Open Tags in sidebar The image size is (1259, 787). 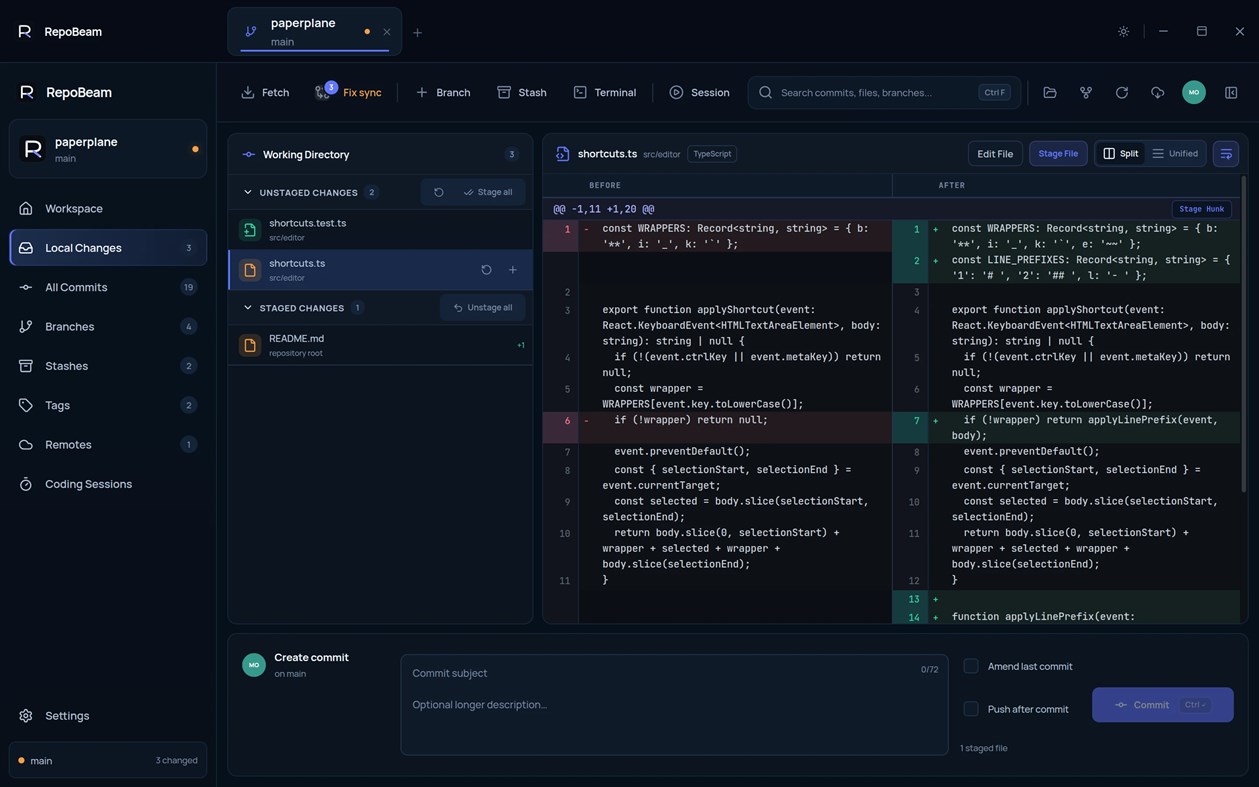click(x=108, y=405)
